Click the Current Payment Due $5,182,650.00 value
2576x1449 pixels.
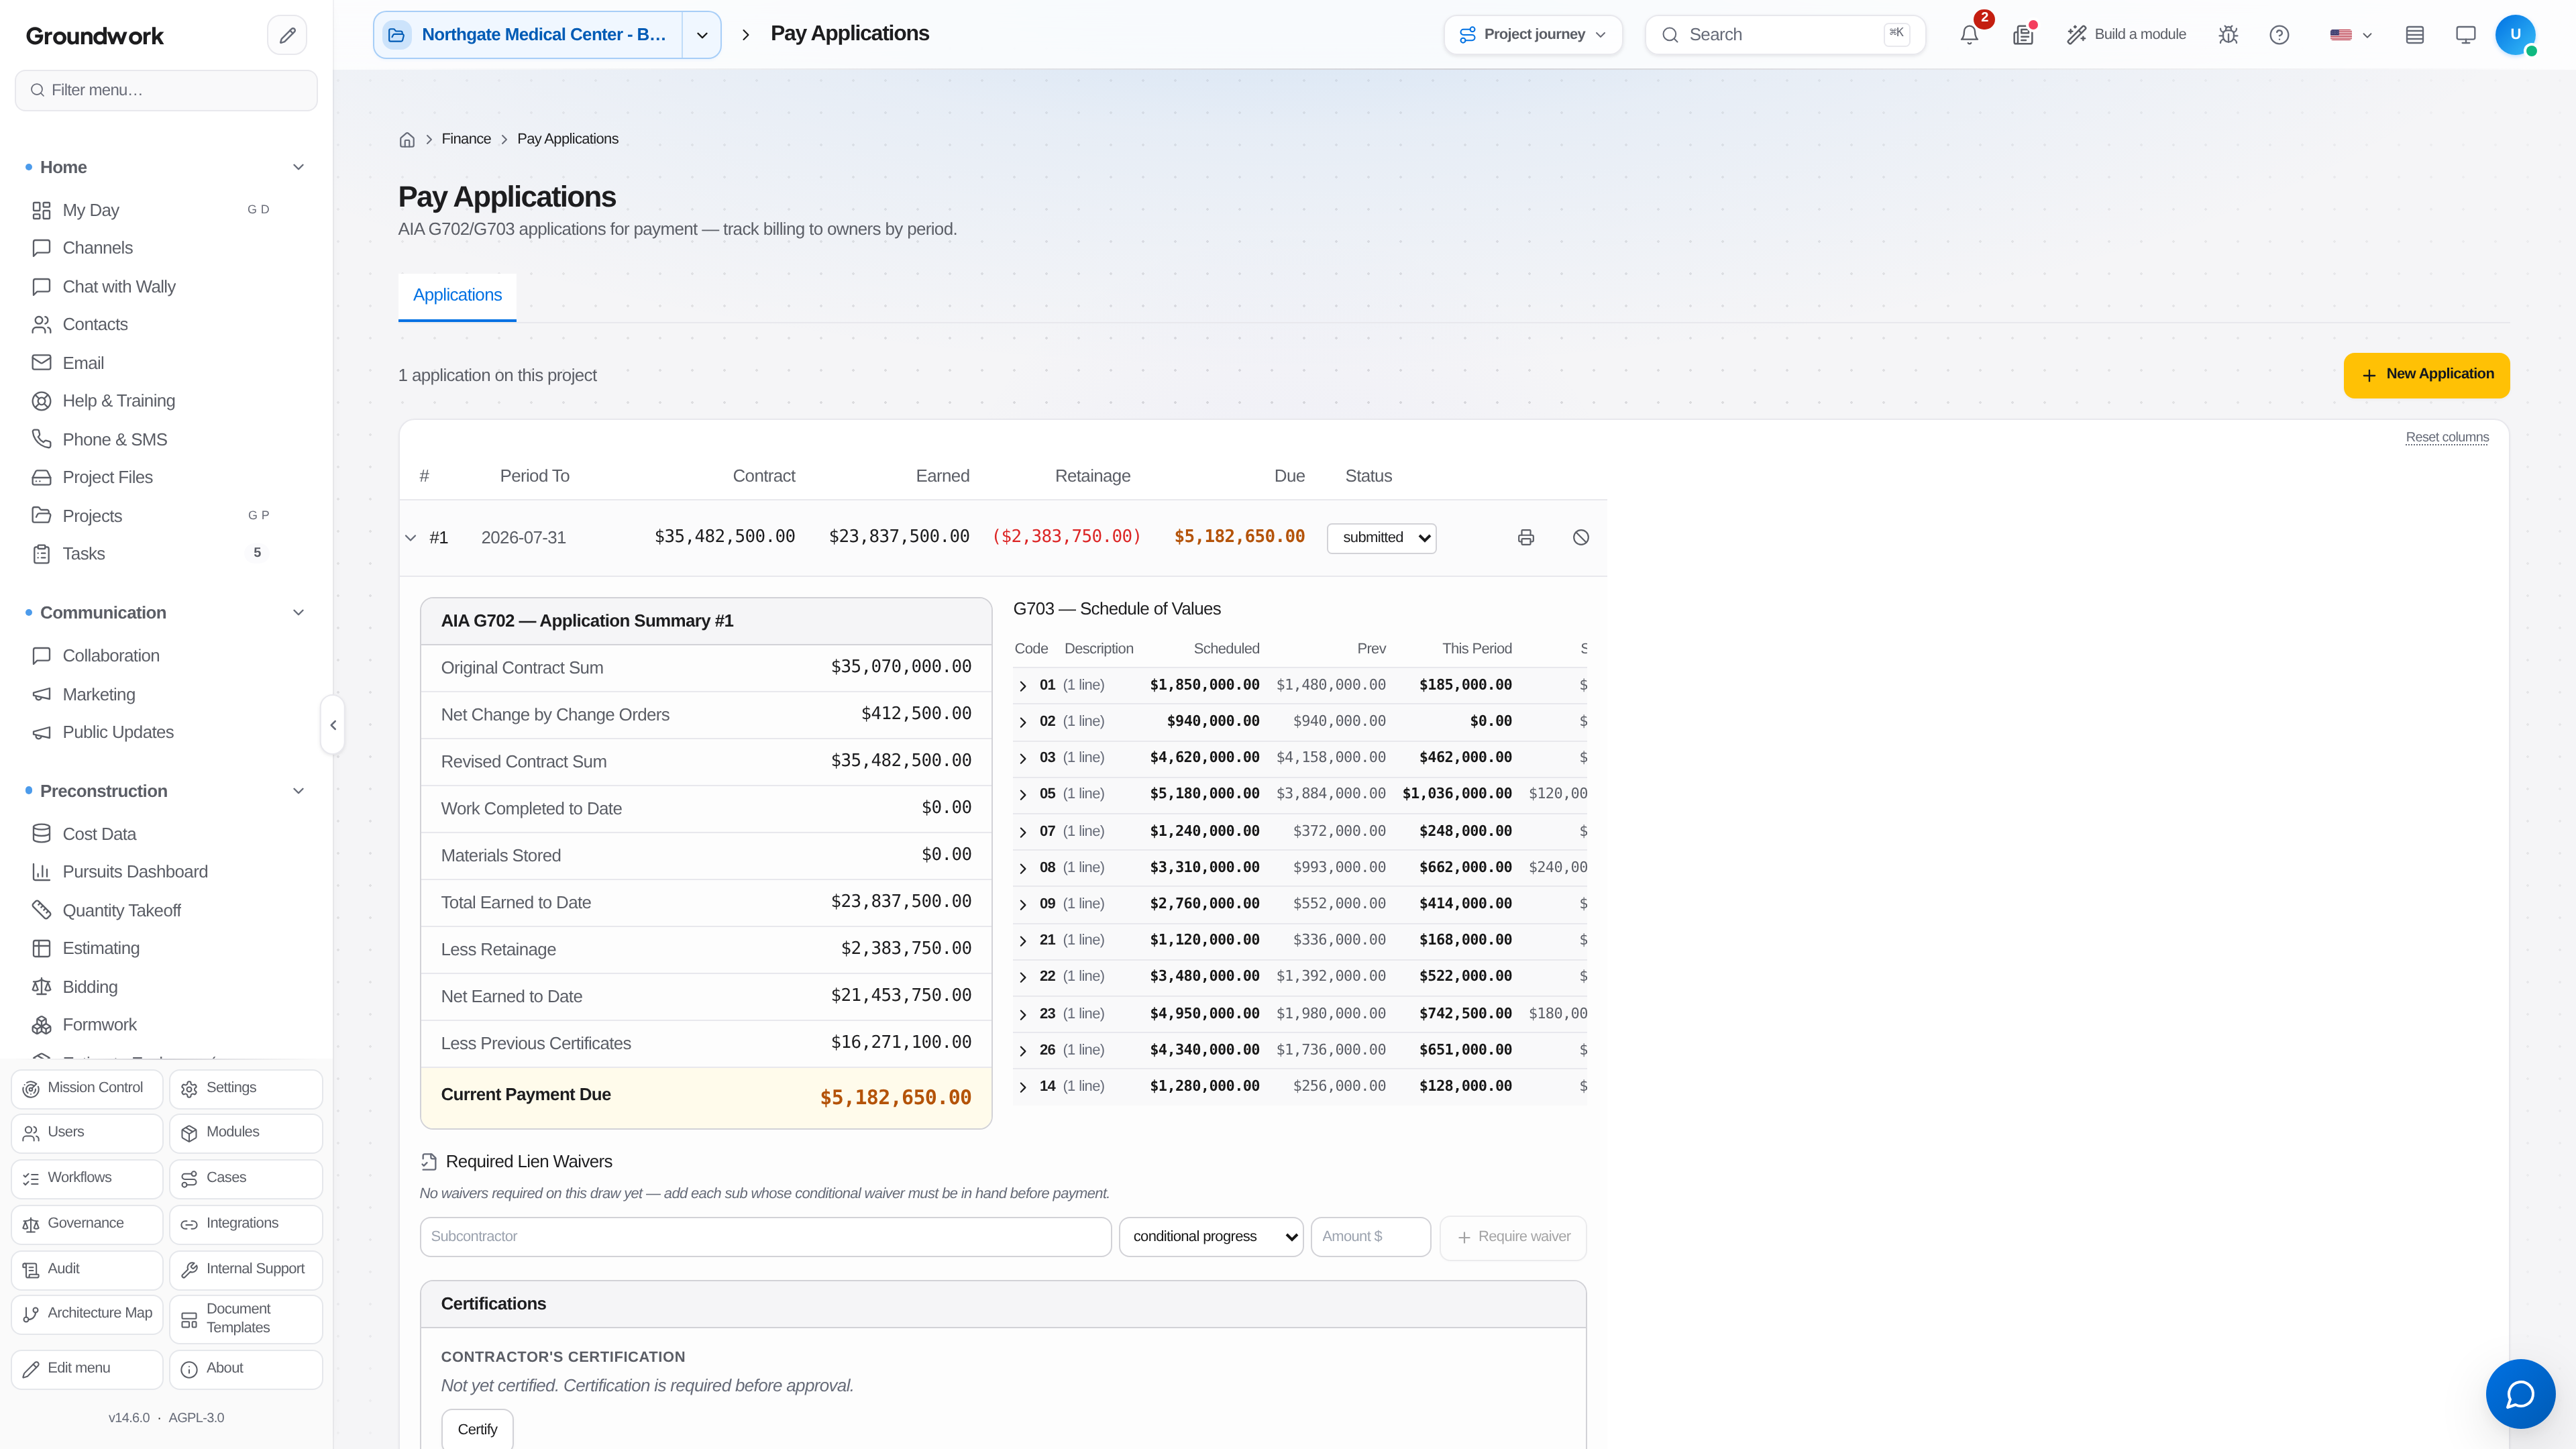pos(895,1098)
